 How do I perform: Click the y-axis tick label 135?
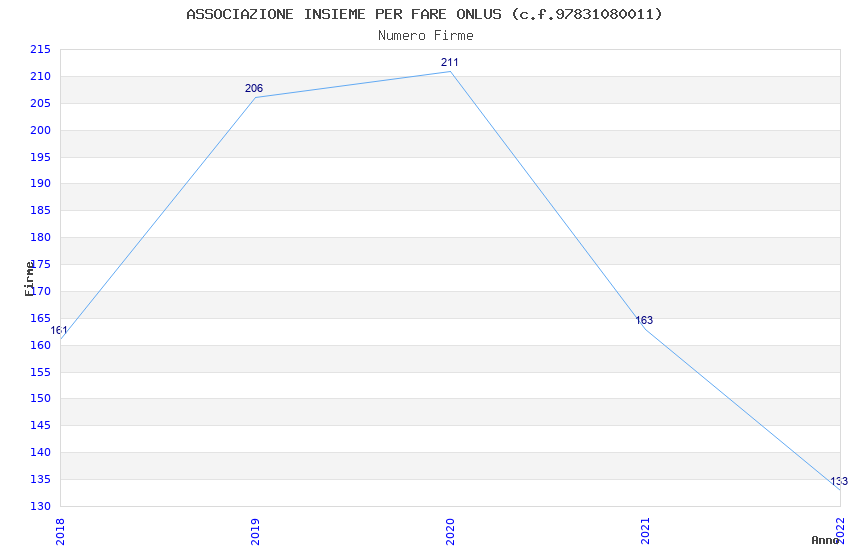(x=40, y=479)
